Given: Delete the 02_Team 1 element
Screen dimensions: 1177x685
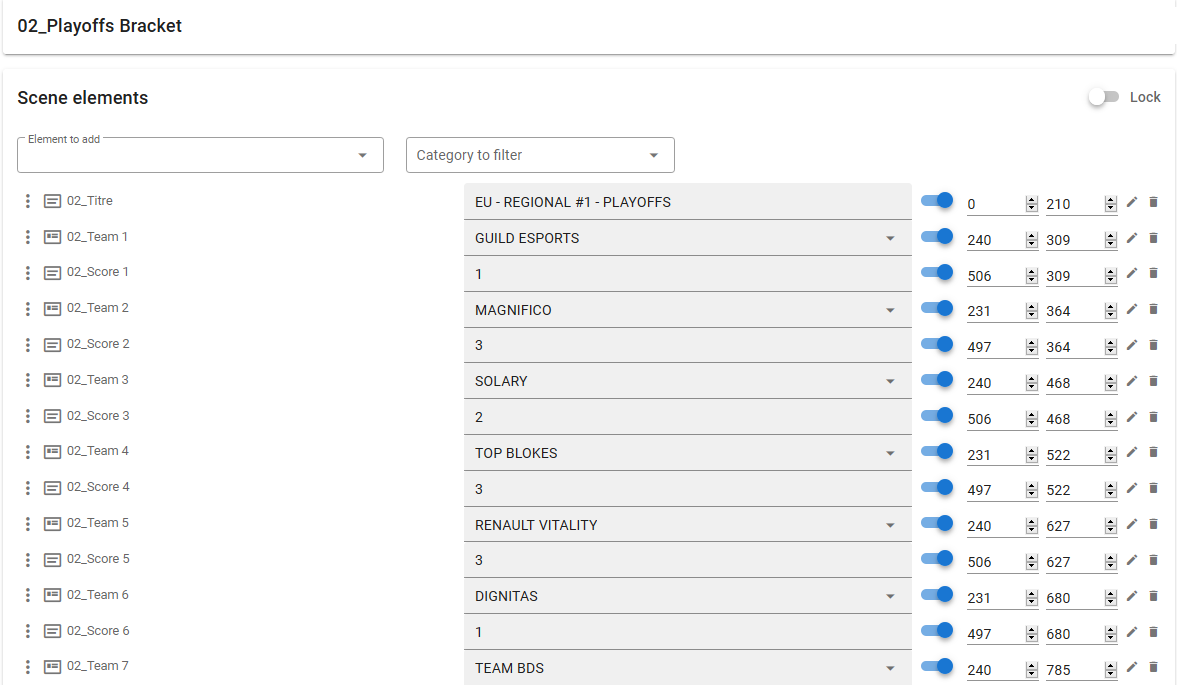Looking at the screenshot, I should pos(1153,238).
